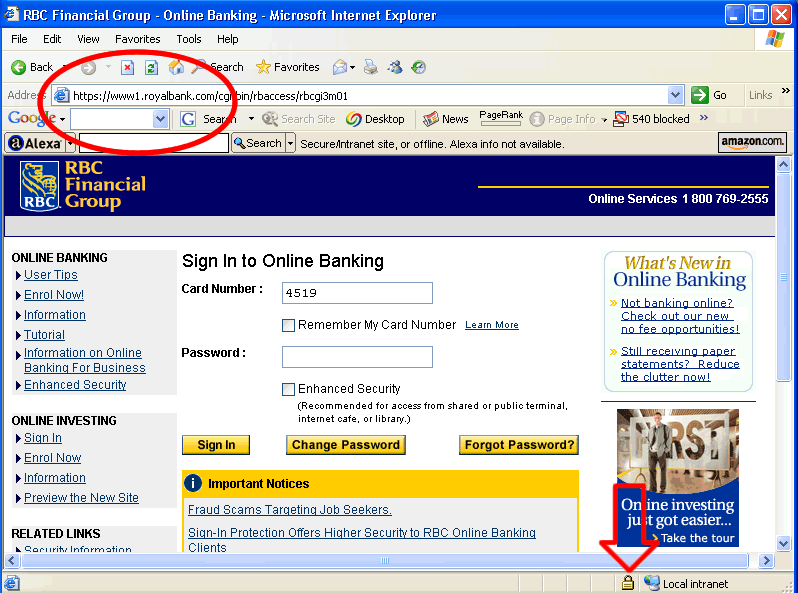Click the PageRank indicator
This screenshot has height=593, width=798.
pyautogui.click(x=501, y=118)
